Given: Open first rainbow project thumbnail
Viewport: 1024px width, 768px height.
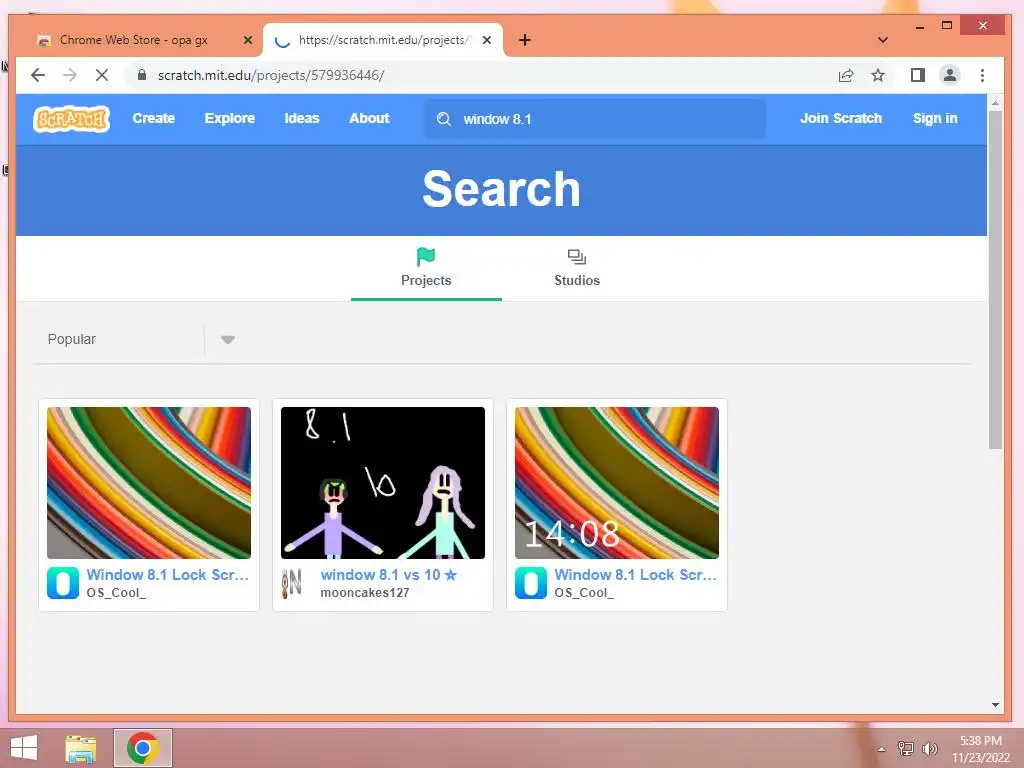Looking at the screenshot, I should [149, 483].
